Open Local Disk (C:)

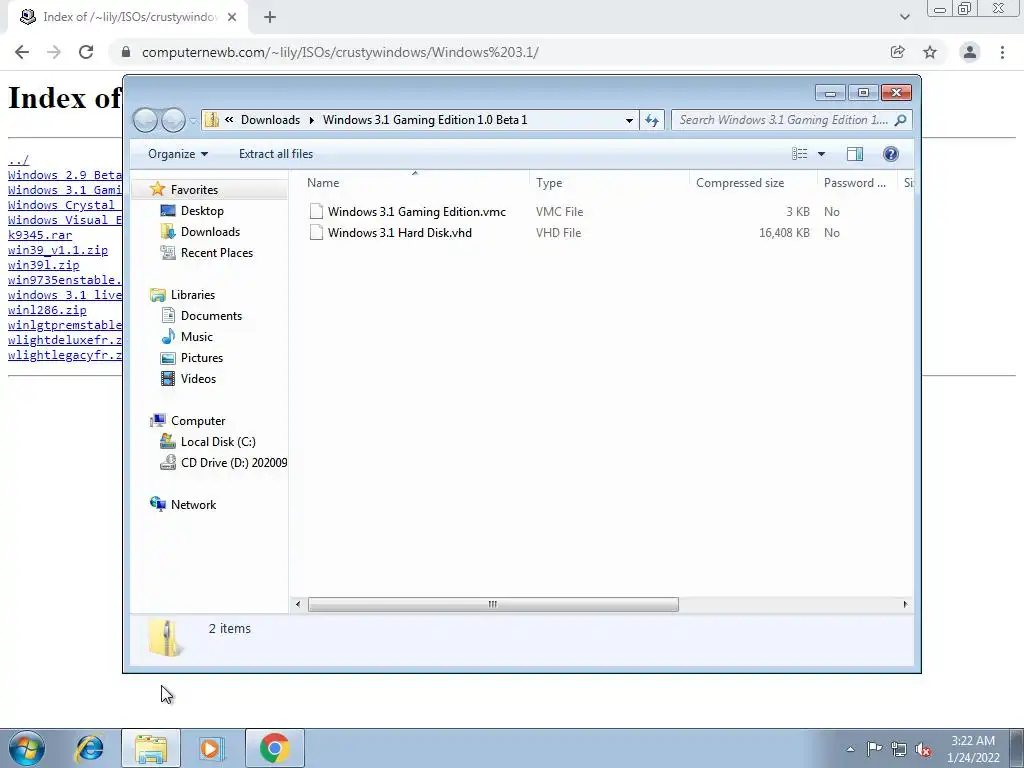(x=218, y=441)
